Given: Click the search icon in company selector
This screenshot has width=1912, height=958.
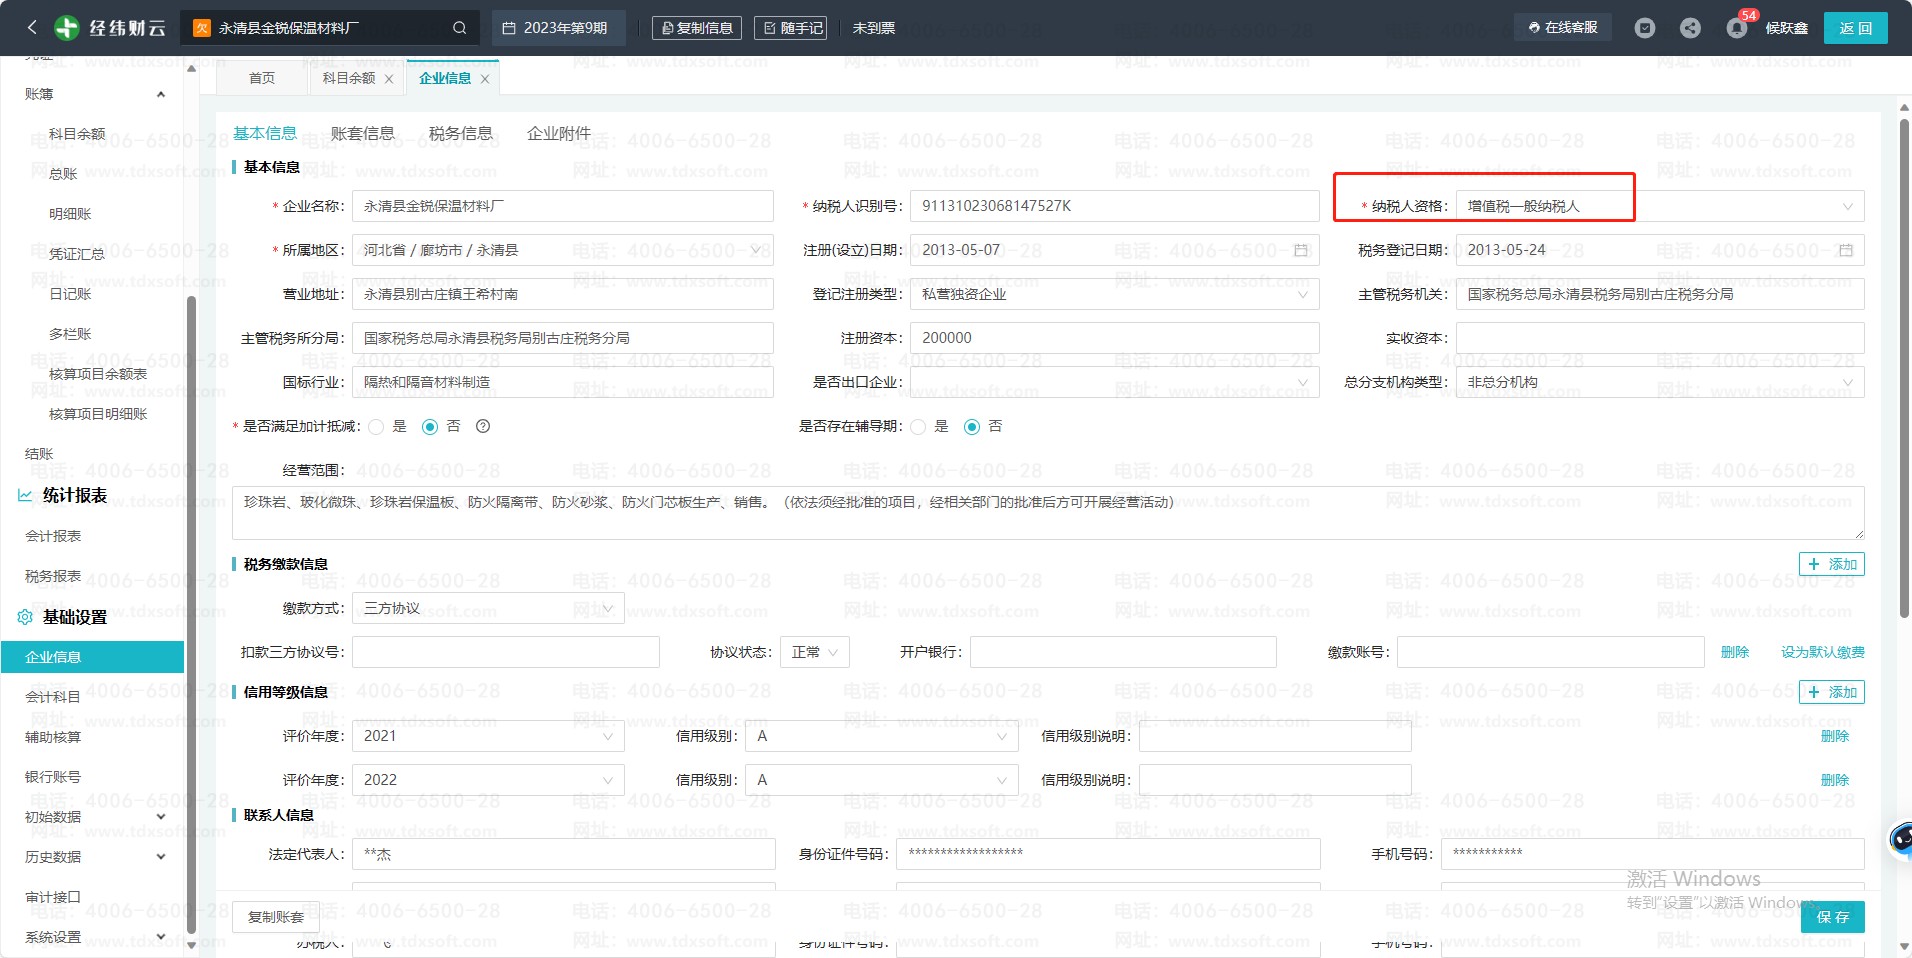Looking at the screenshot, I should [459, 28].
